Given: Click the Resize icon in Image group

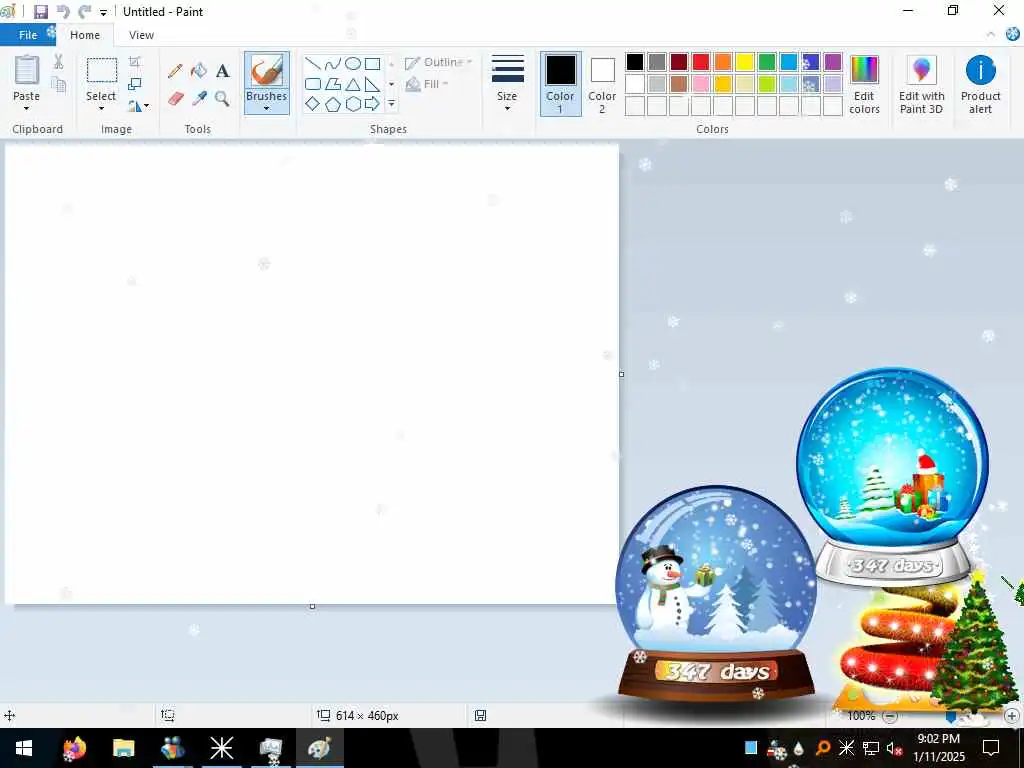Looking at the screenshot, I should click(135, 84).
